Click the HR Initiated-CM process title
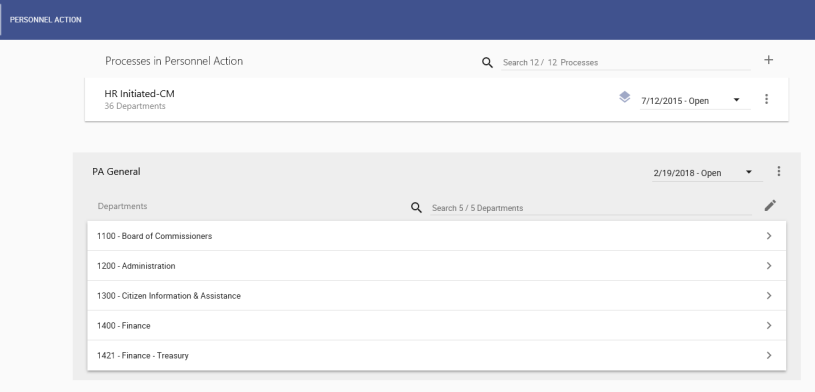This screenshot has height=392, width=815. tap(139, 94)
